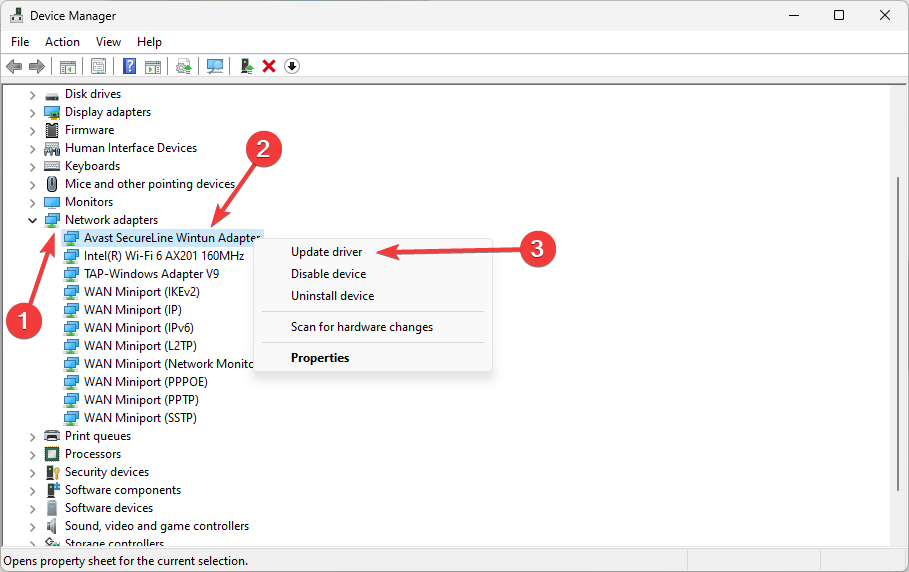
Task: Click the Firmware chip icon
Action: [x=52, y=130]
